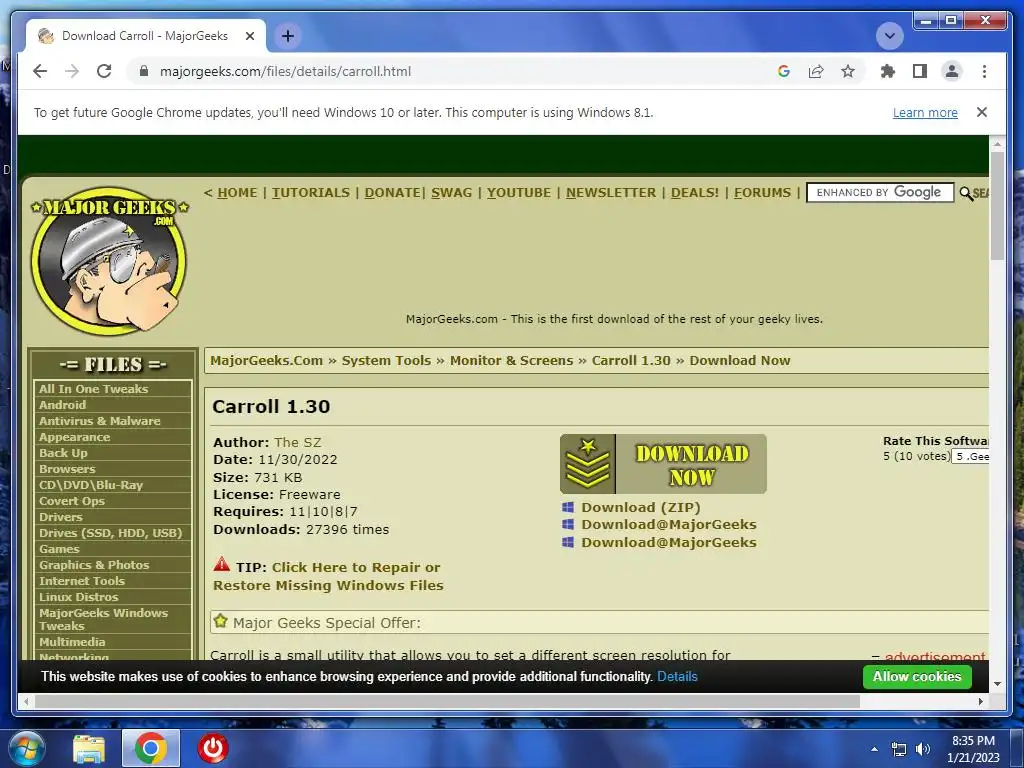The image size is (1024, 768).
Task: Open Chrome three-dot menu
Action: [x=984, y=71]
